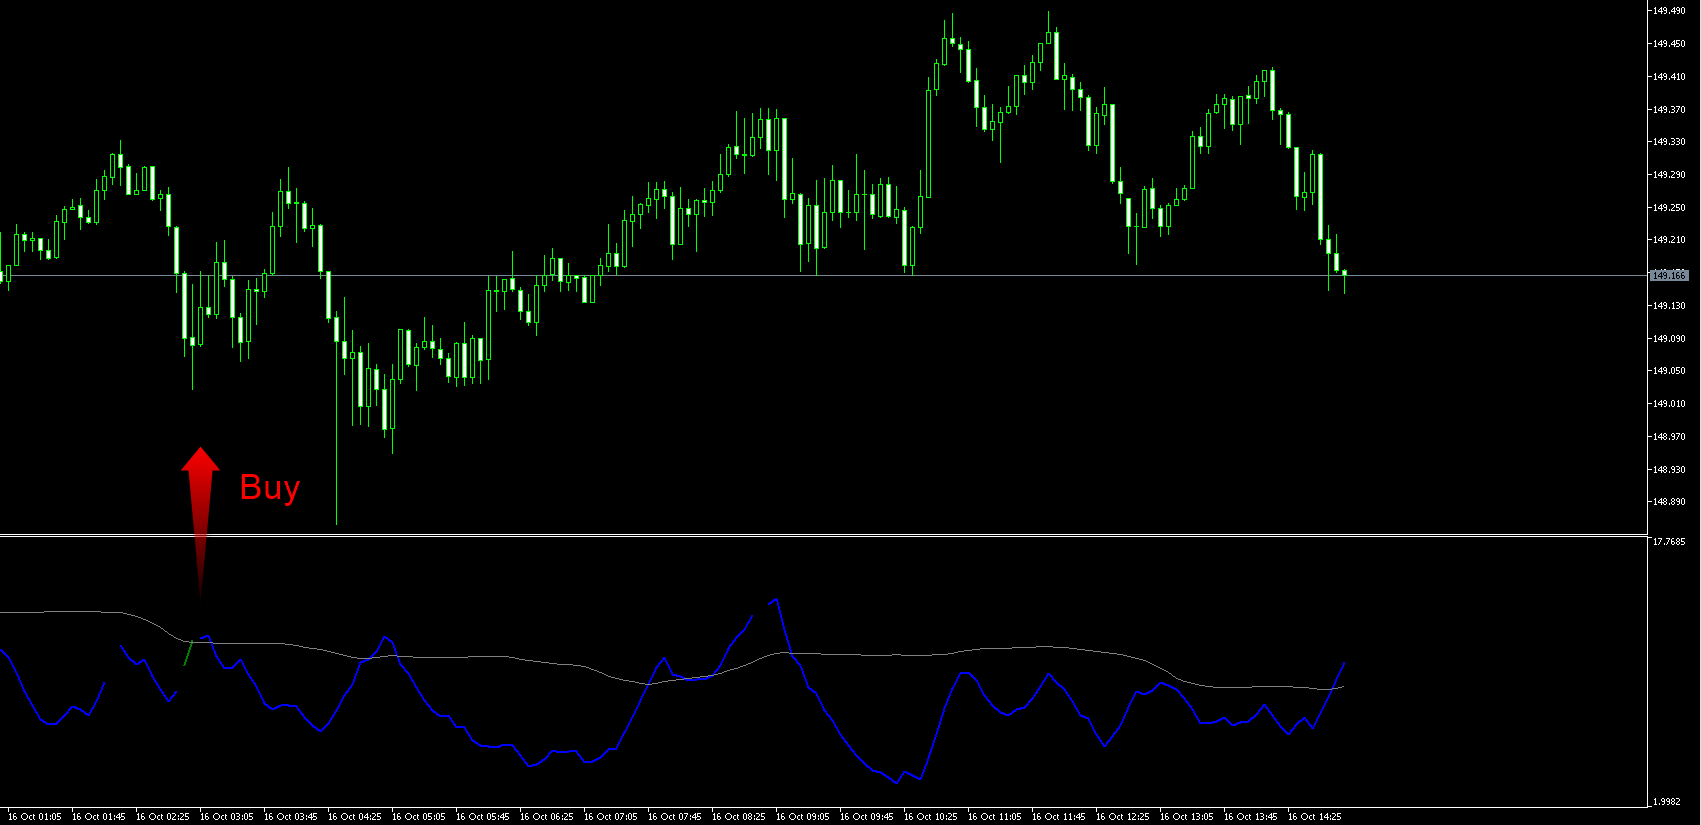Image resolution: width=1701 pixels, height=825 pixels.
Task: Click the indicator scale minimum 1.9982
Action: click(x=1669, y=802)
